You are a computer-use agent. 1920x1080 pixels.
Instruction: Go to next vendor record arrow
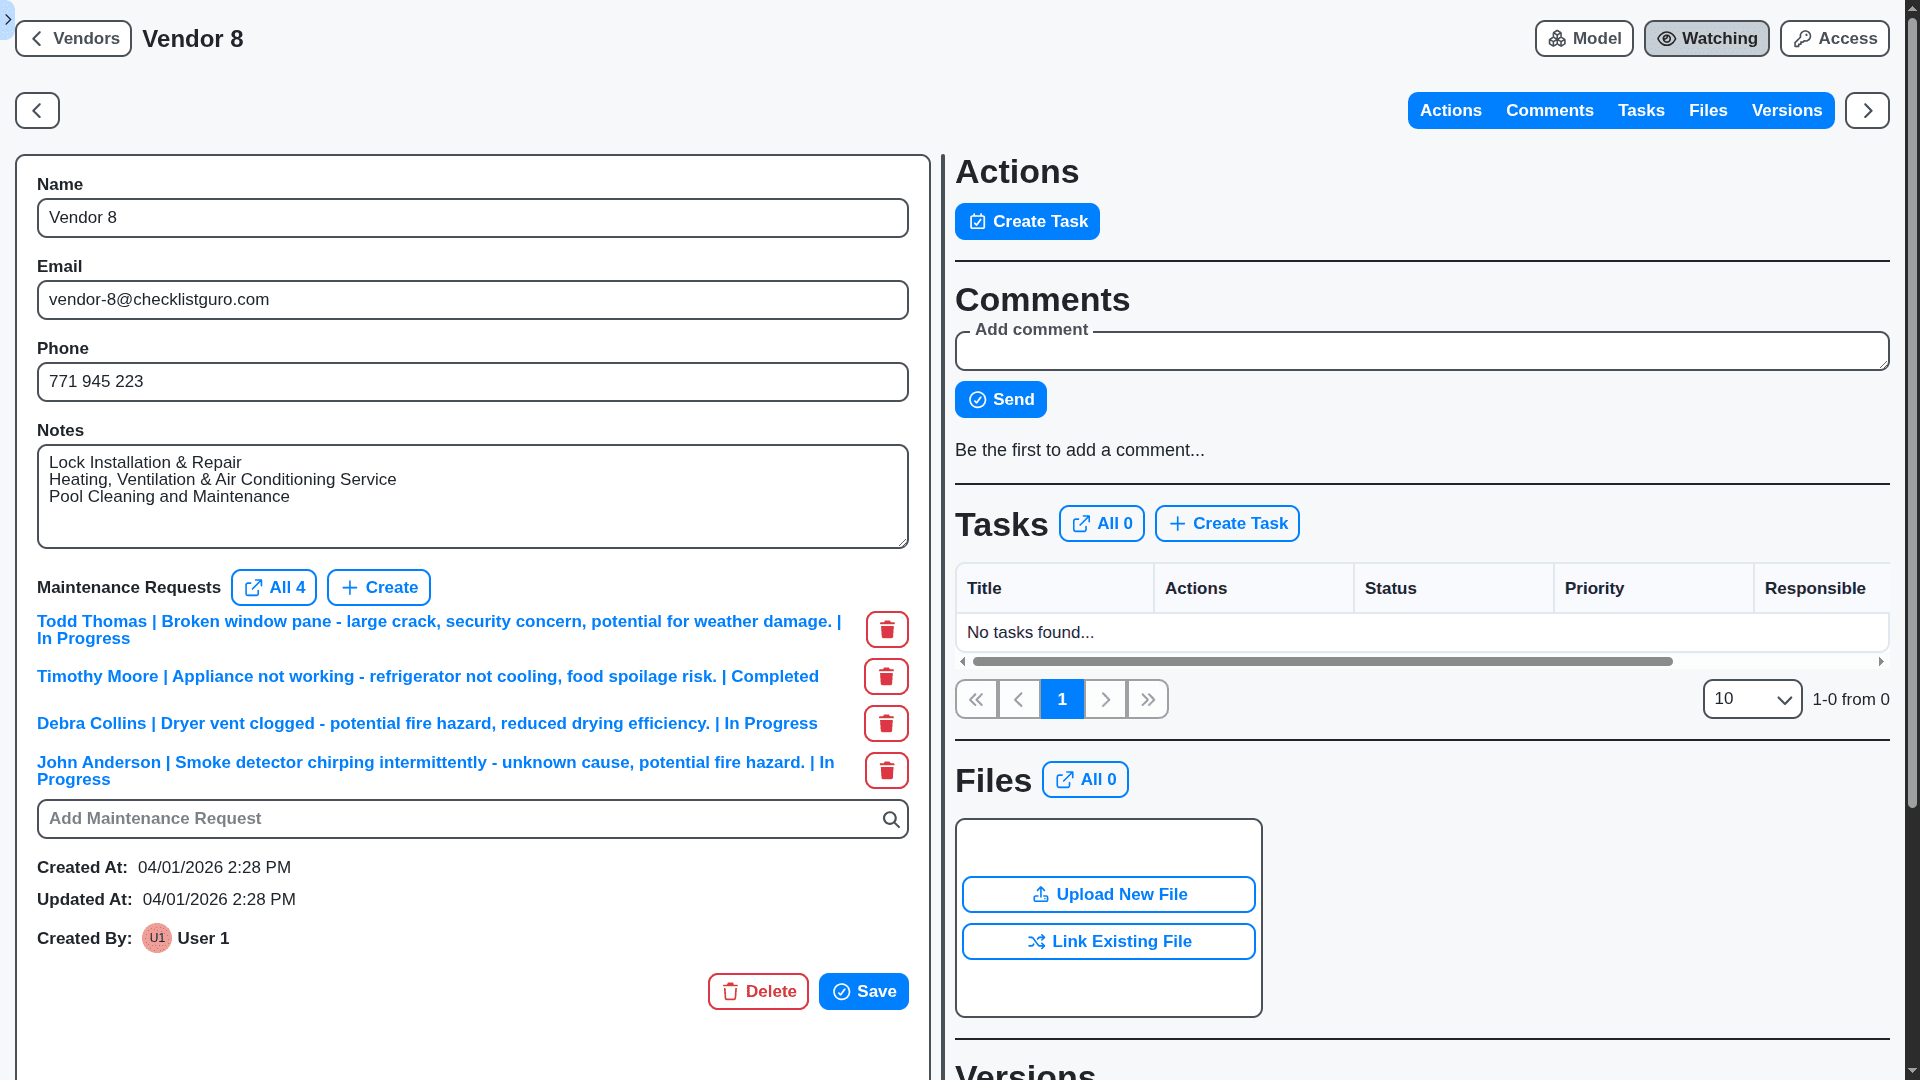click(1866, 111)
